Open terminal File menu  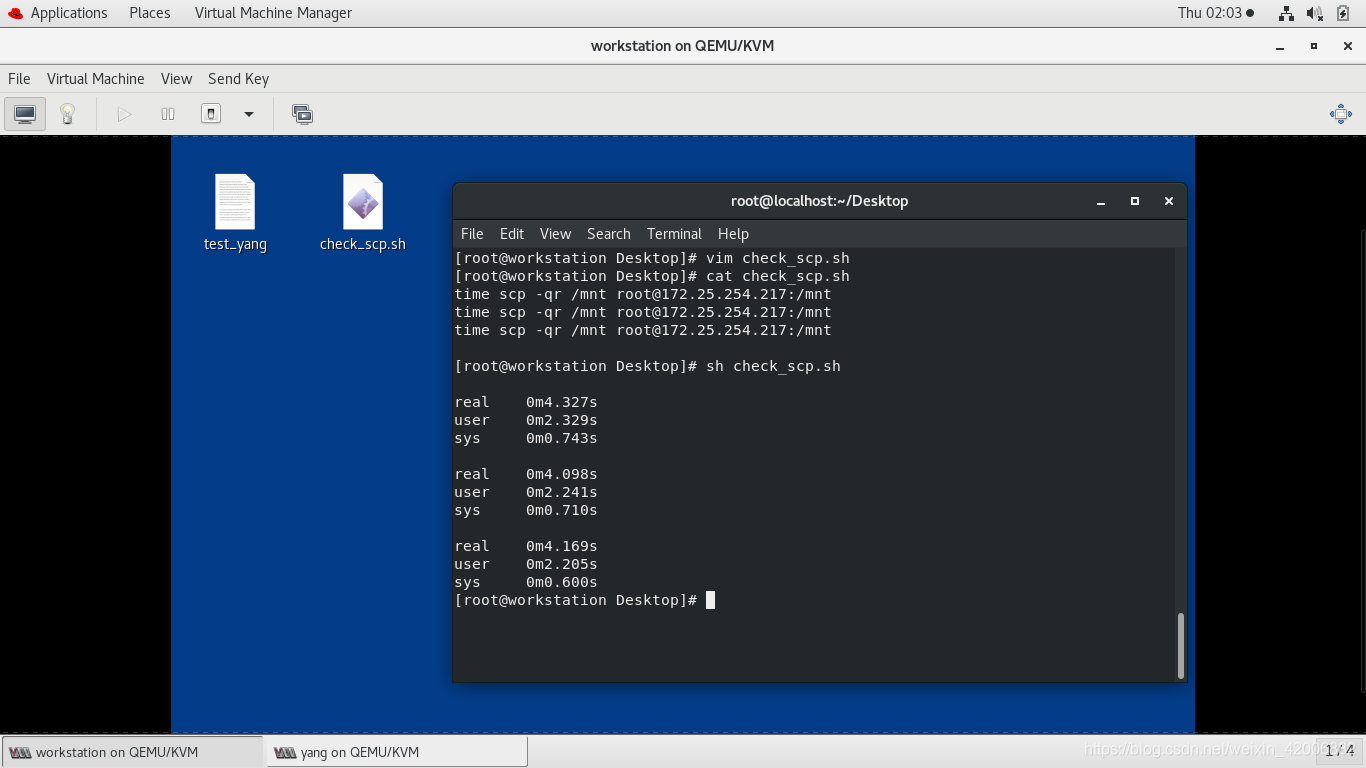pos(472,234)
